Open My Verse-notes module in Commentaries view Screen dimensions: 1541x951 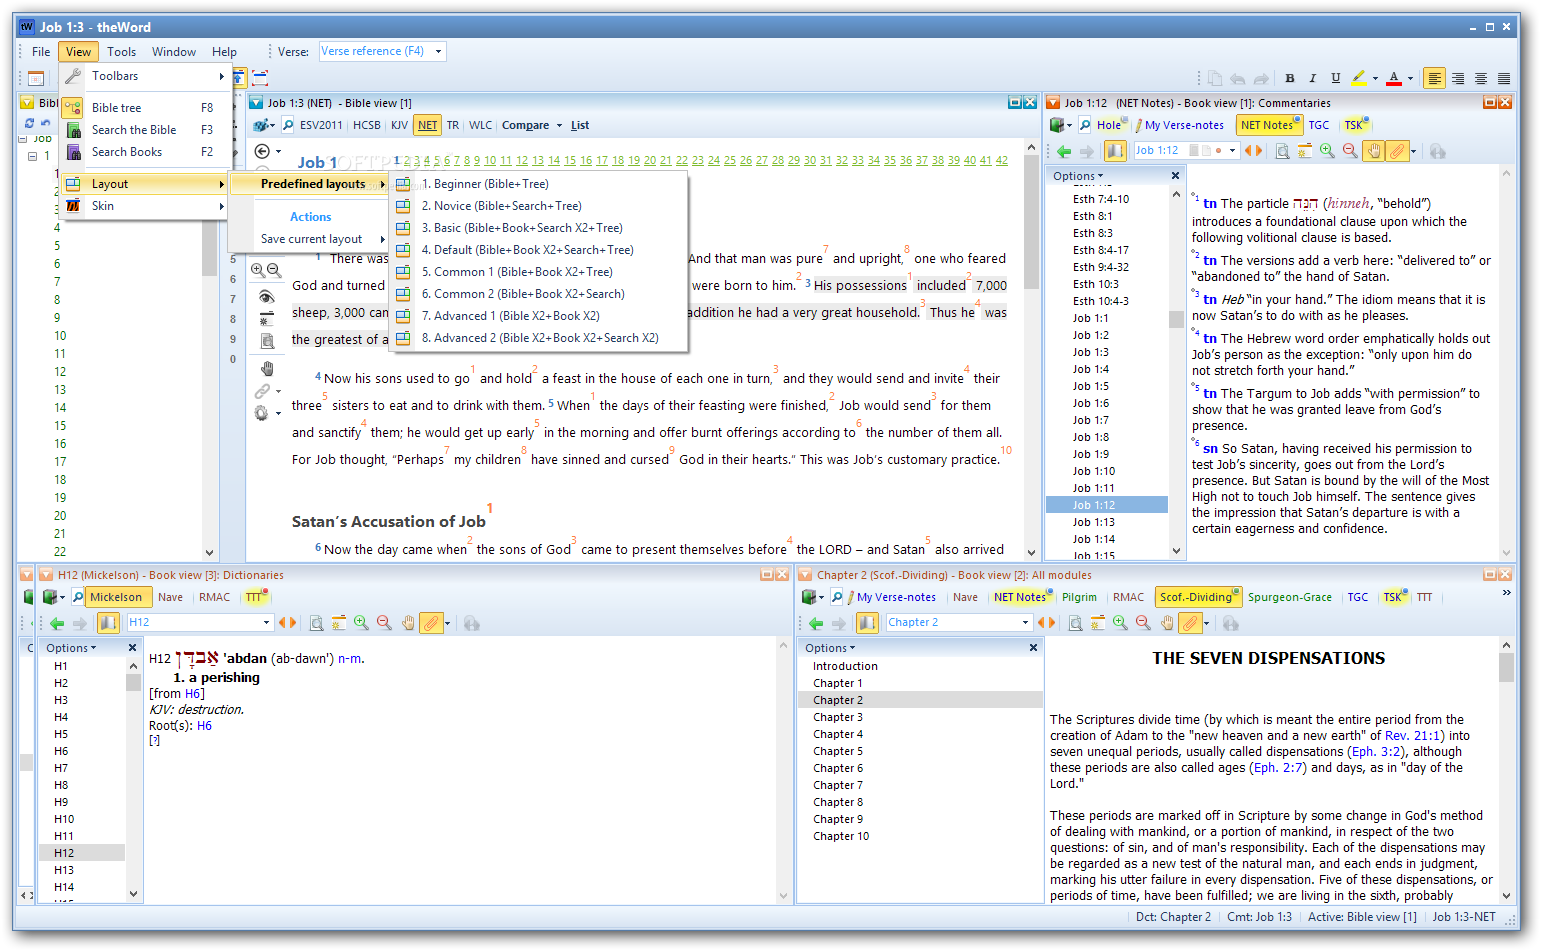[x=1184, y=125]
